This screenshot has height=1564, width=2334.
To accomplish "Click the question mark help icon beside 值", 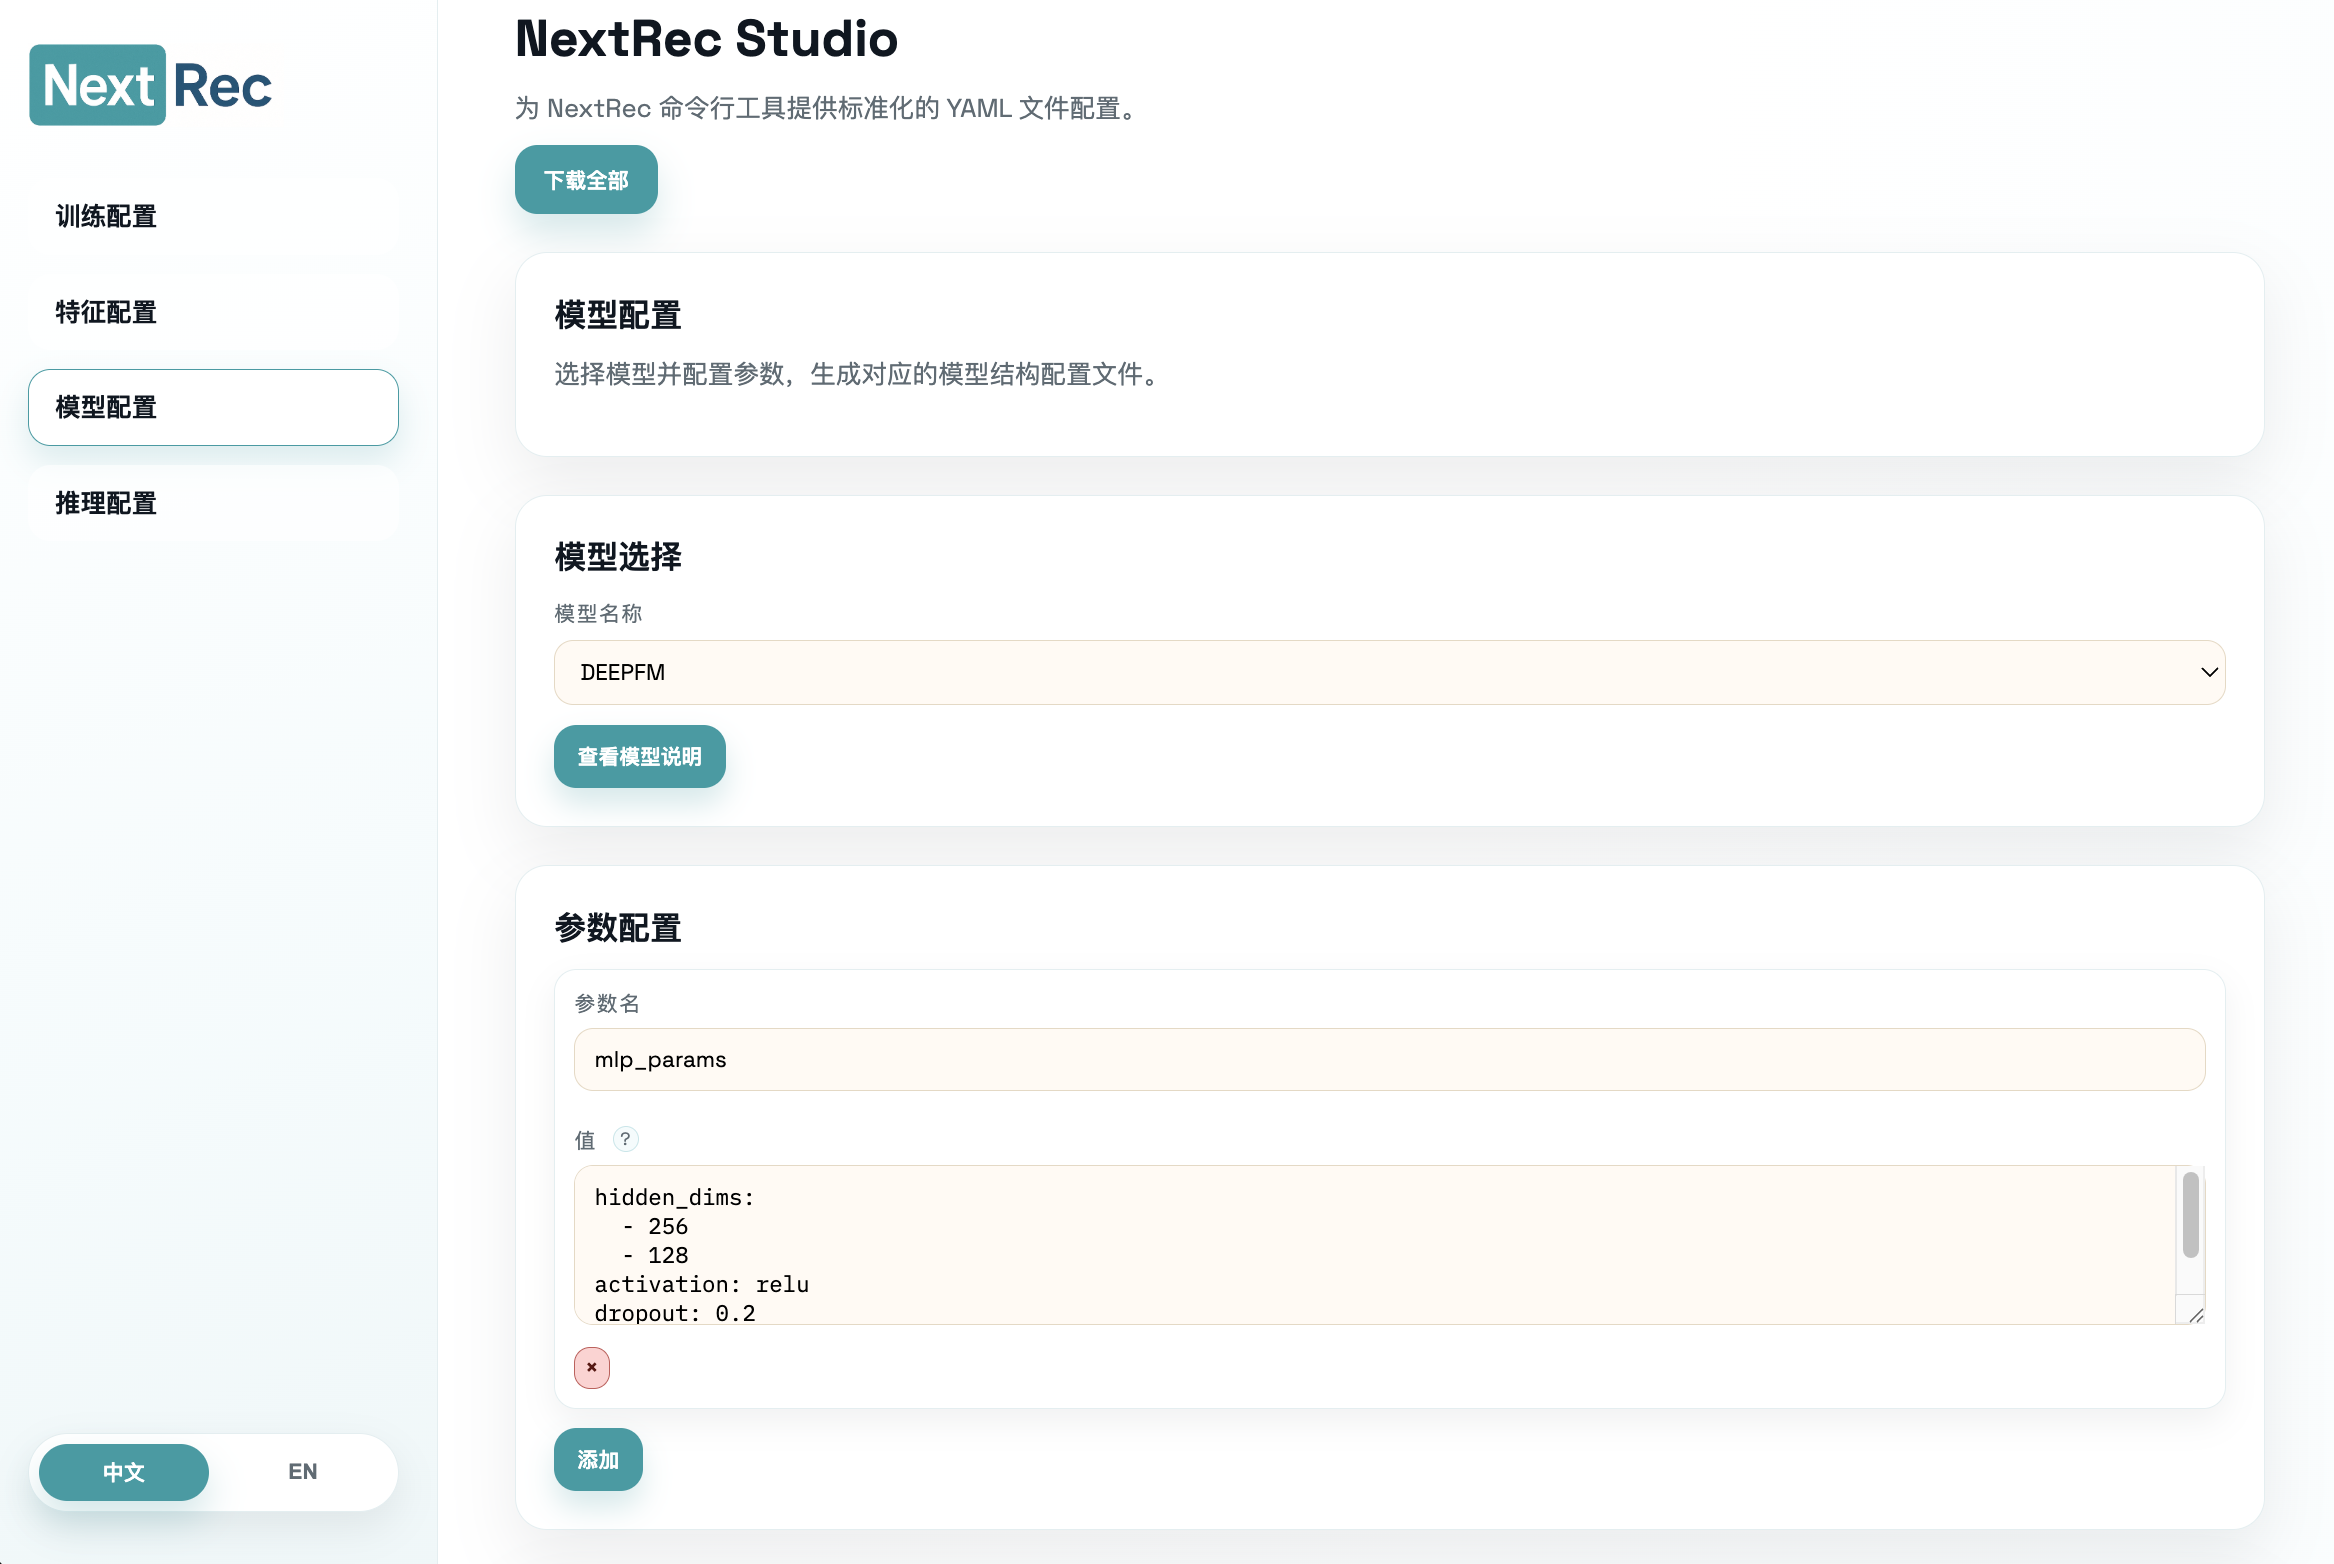I will [x=625, y=1139].
